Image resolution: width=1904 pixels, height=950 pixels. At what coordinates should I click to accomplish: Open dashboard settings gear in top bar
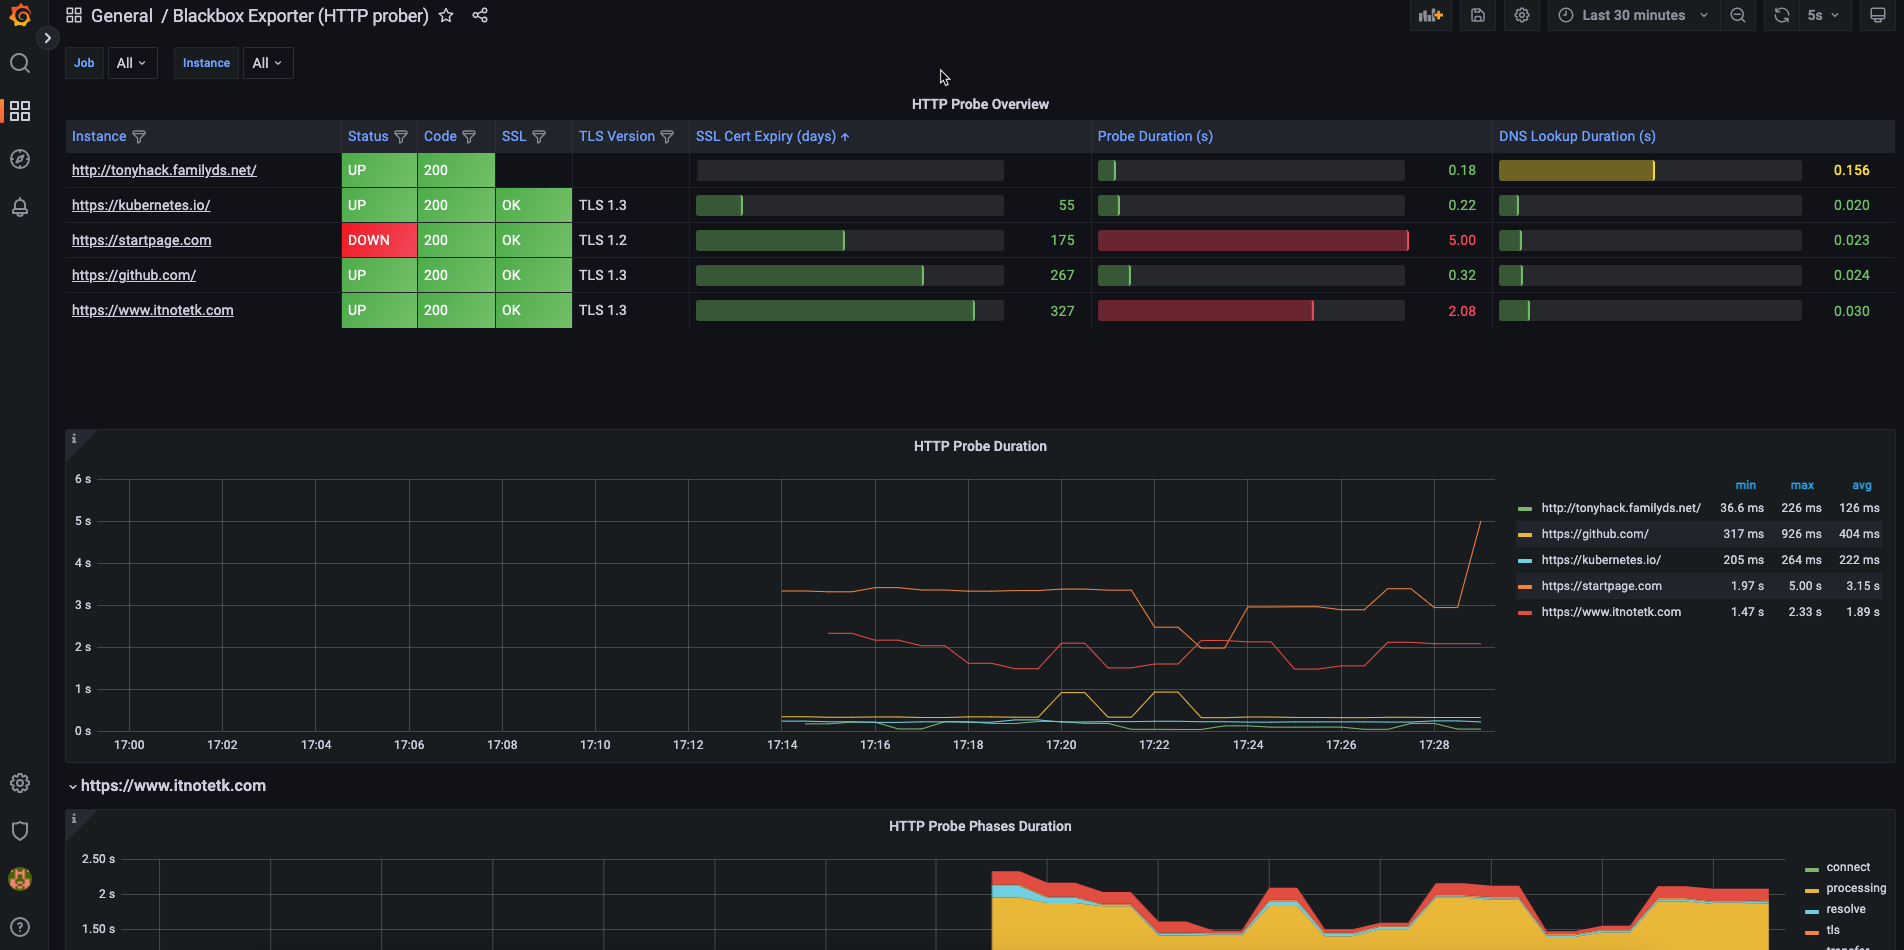pyautogui.click(x=1522, y=15)
